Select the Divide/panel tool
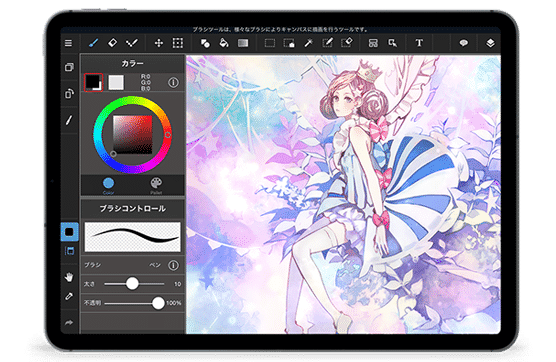This screenshot has width=556, height=362. (373, 43)
